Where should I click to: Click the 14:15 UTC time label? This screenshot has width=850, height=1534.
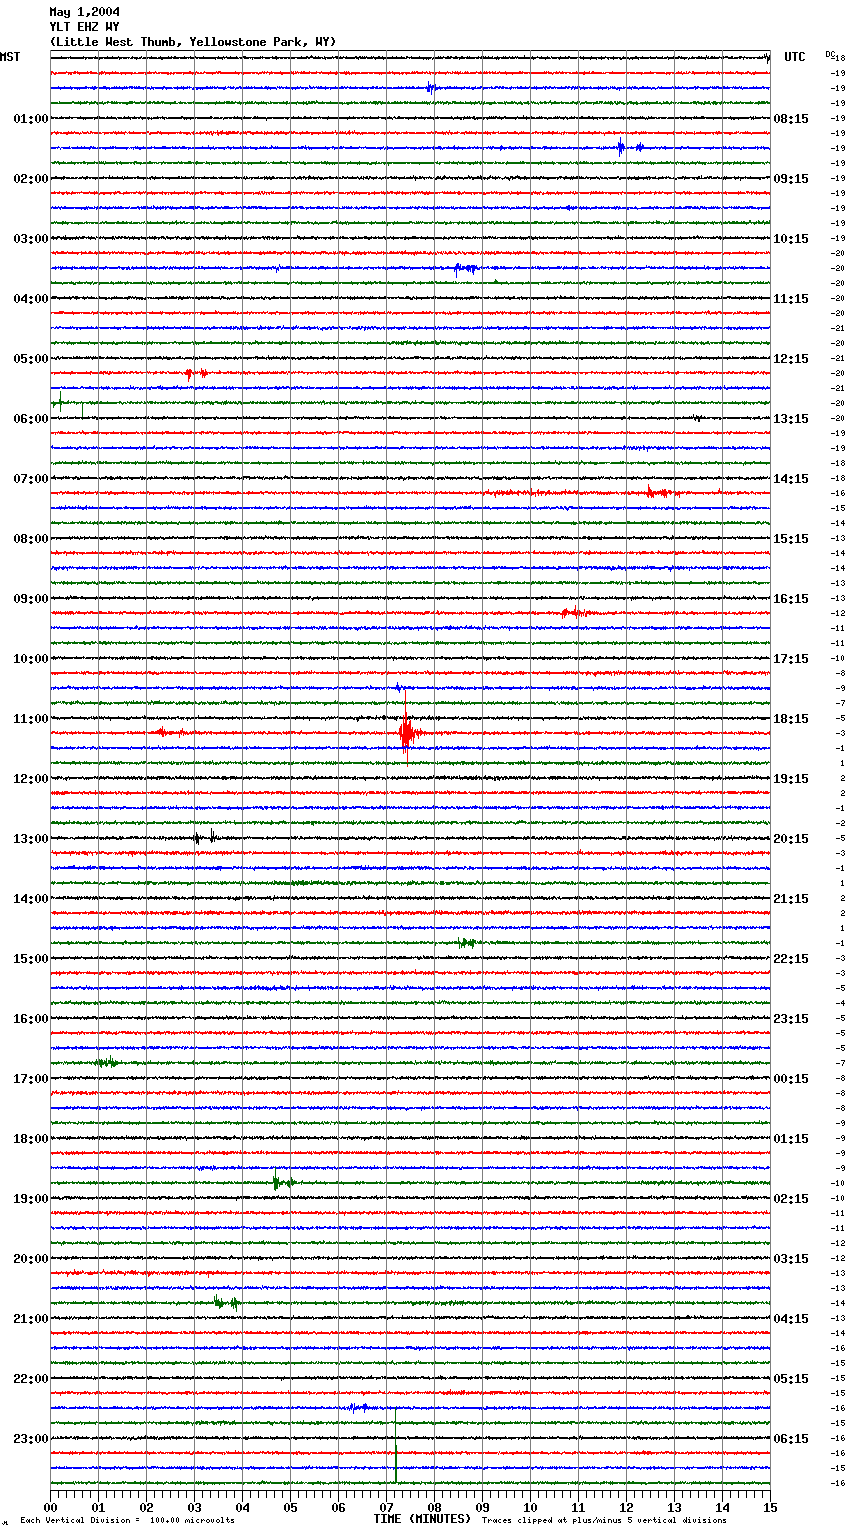[x=791, y=479]
